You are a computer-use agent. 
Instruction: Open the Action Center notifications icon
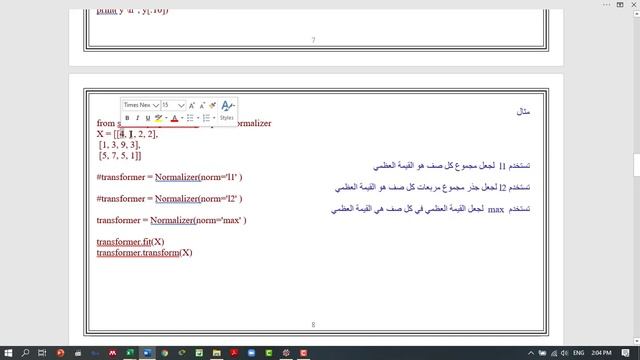[625, 353]
